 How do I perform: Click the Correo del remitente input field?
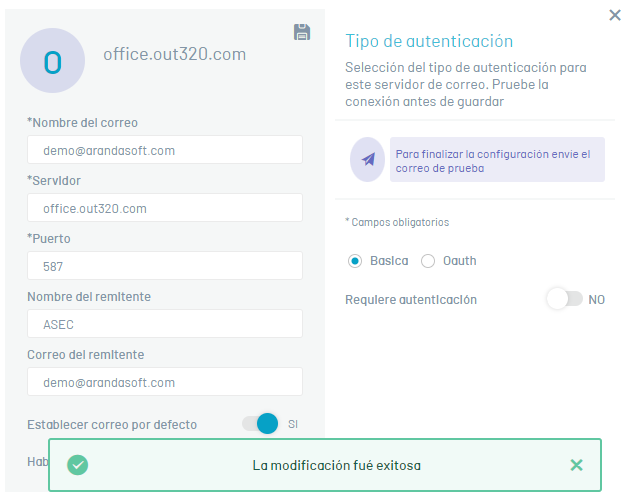click(x=165, y=382)
